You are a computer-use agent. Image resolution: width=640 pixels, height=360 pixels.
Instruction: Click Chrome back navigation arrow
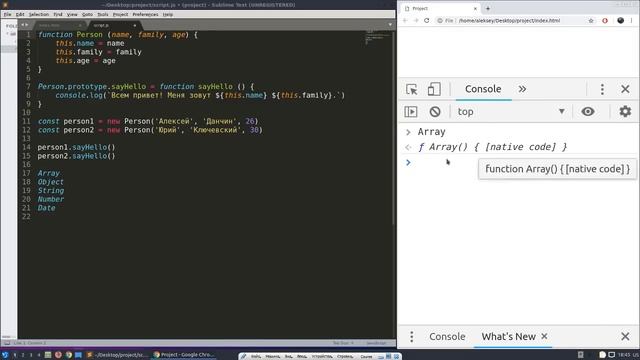pyautogui.click(x=405, y=20)
